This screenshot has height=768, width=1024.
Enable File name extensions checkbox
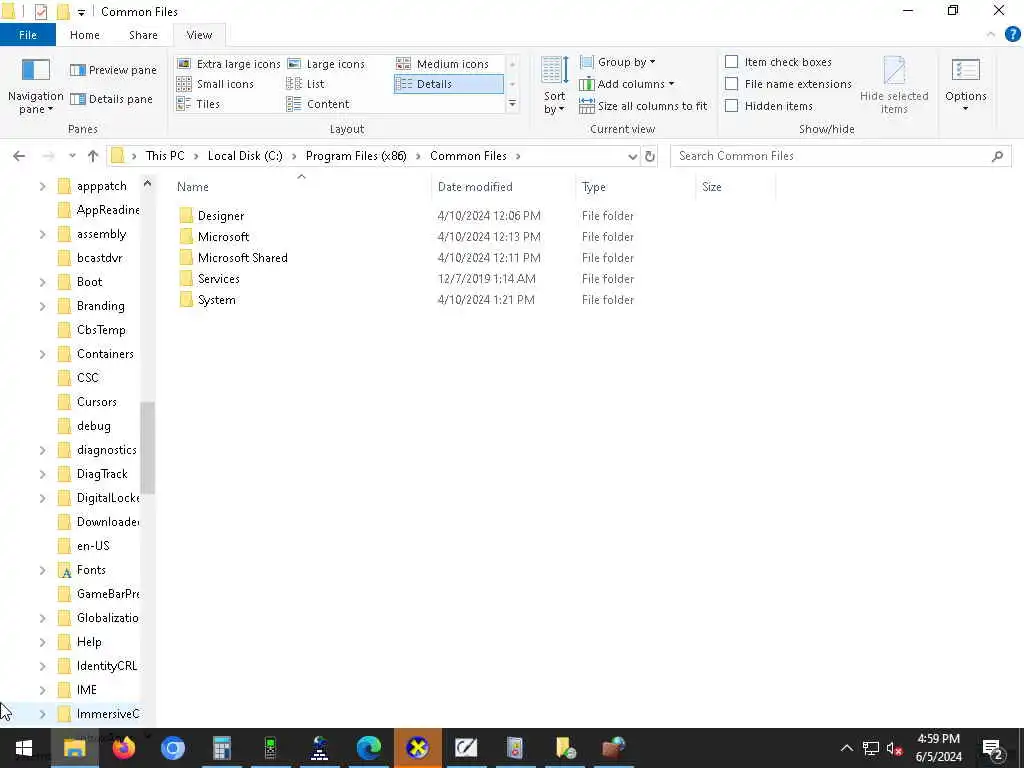(732, 84)
